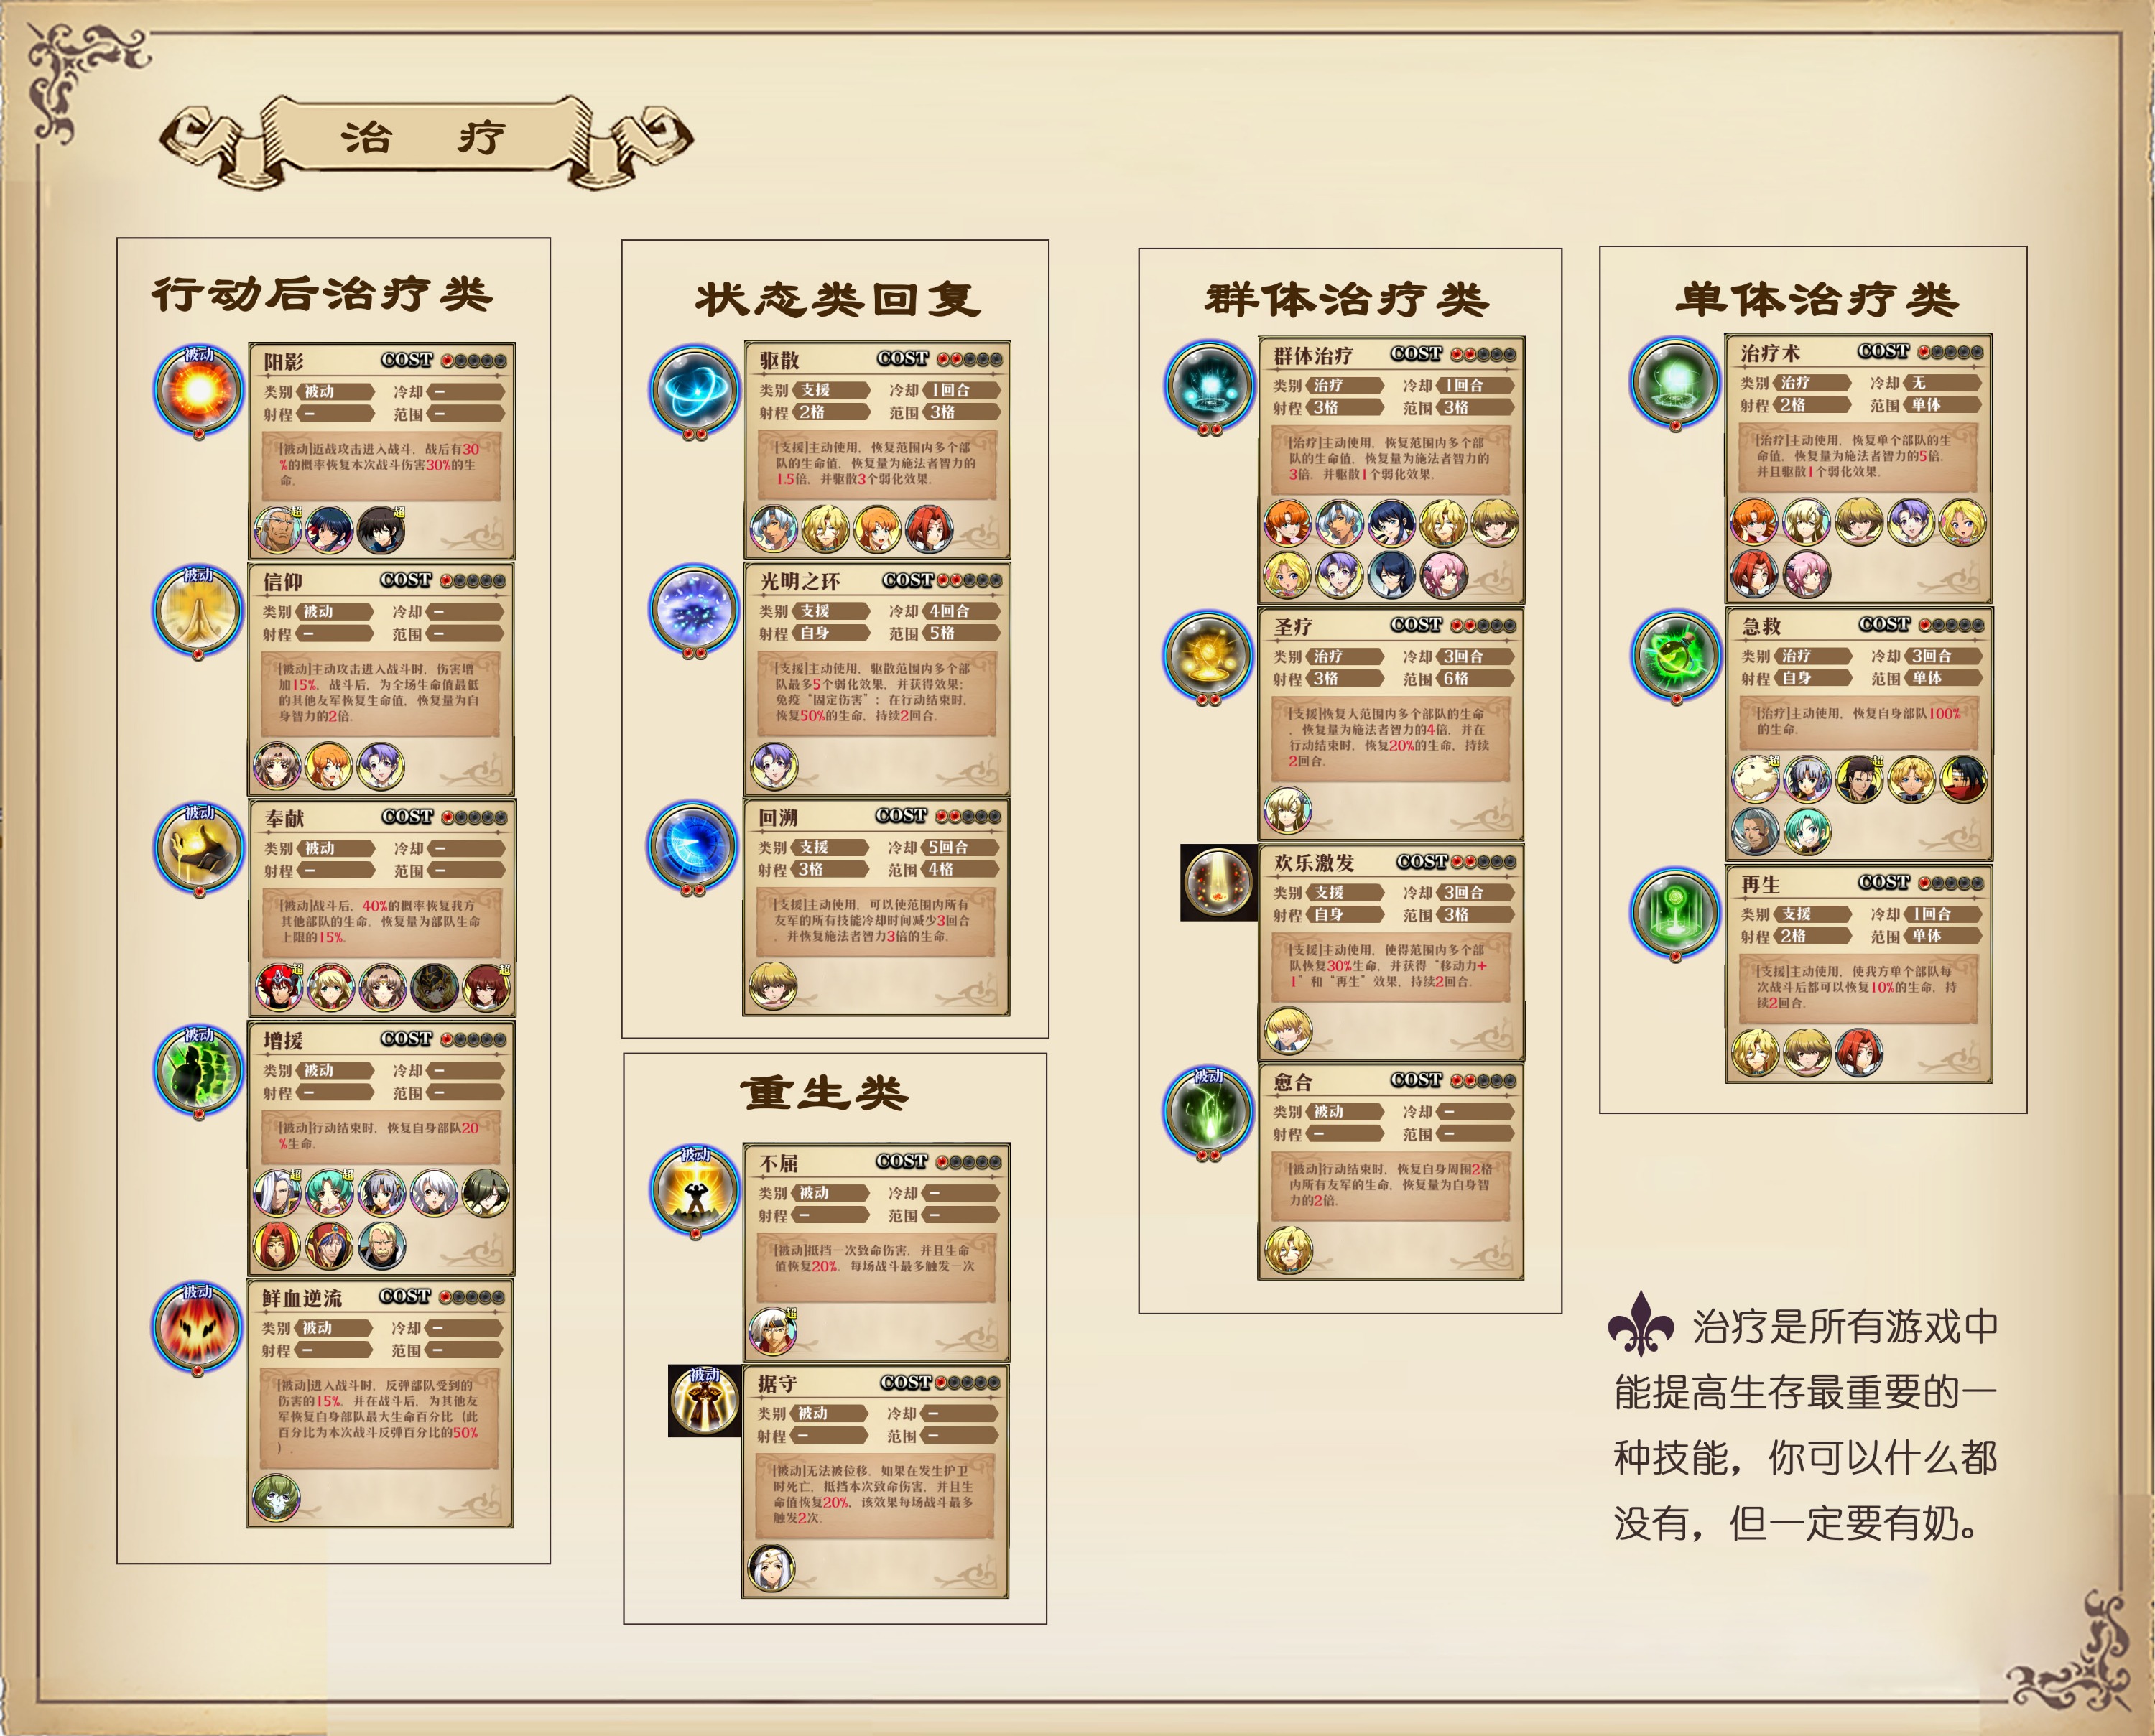2155x1736 pixels.
Task: Open the 行动后治疗类 section heading
Action: (x=323, y=294)
